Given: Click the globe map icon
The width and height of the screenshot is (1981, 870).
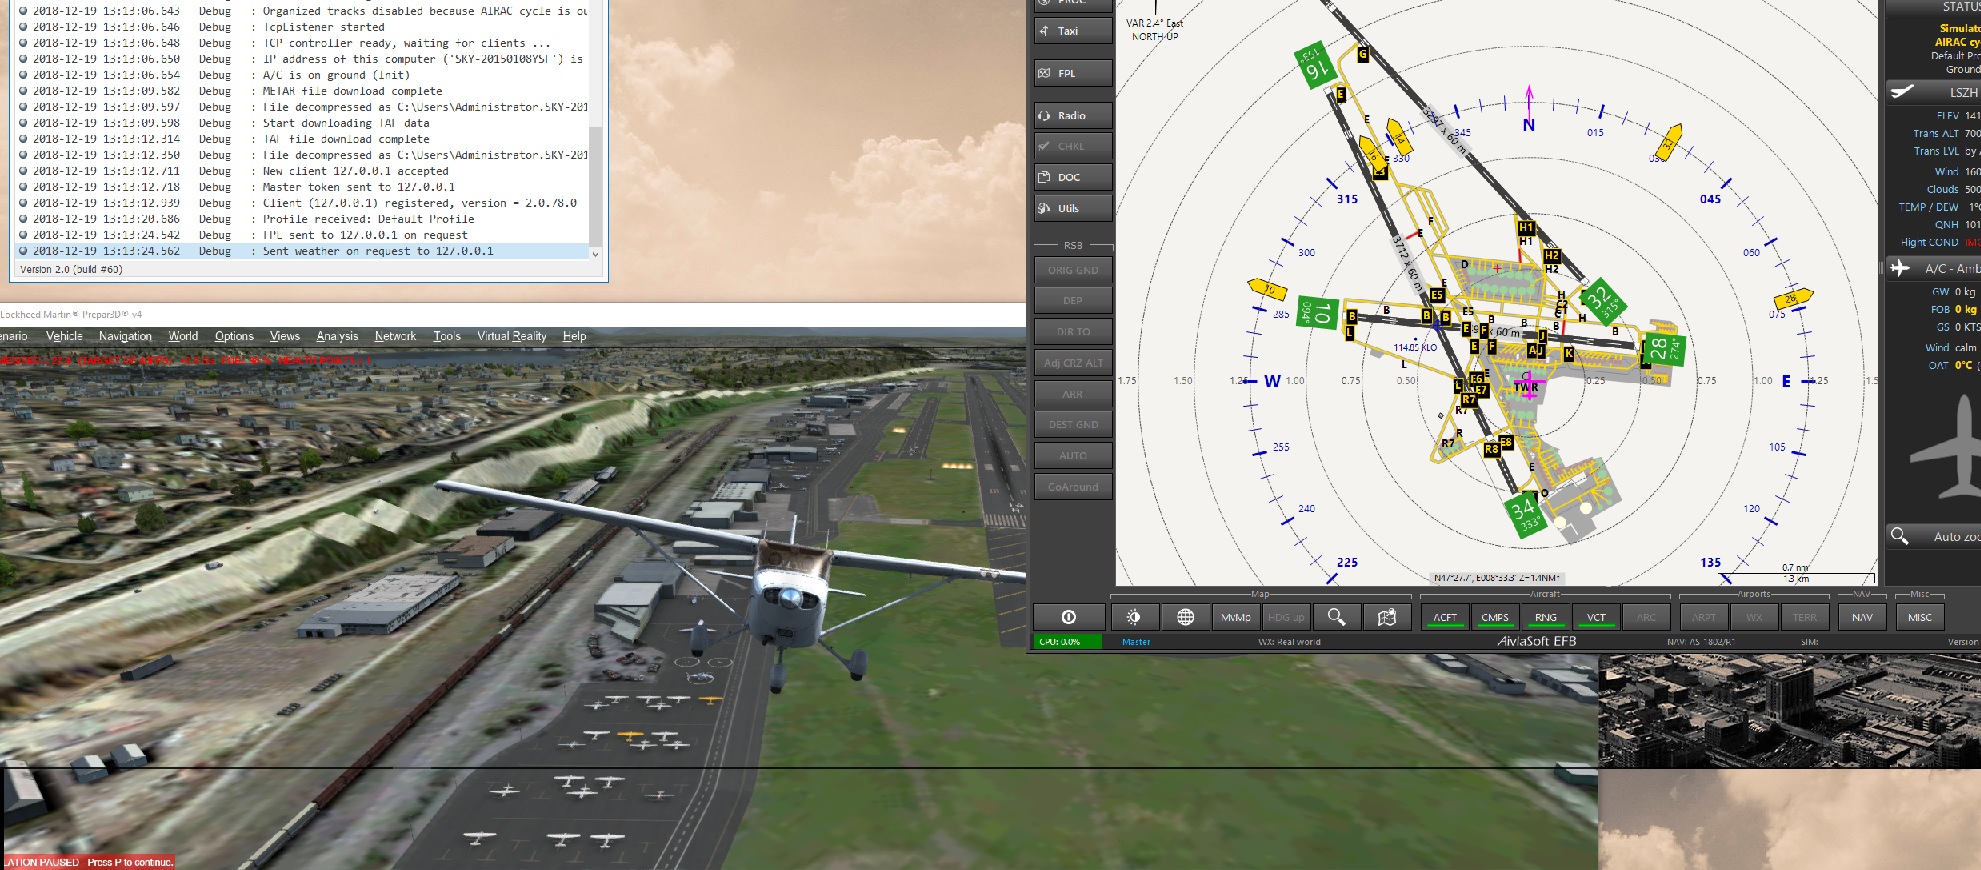Looking at the screenshot, I should [x=1185, y=617].
